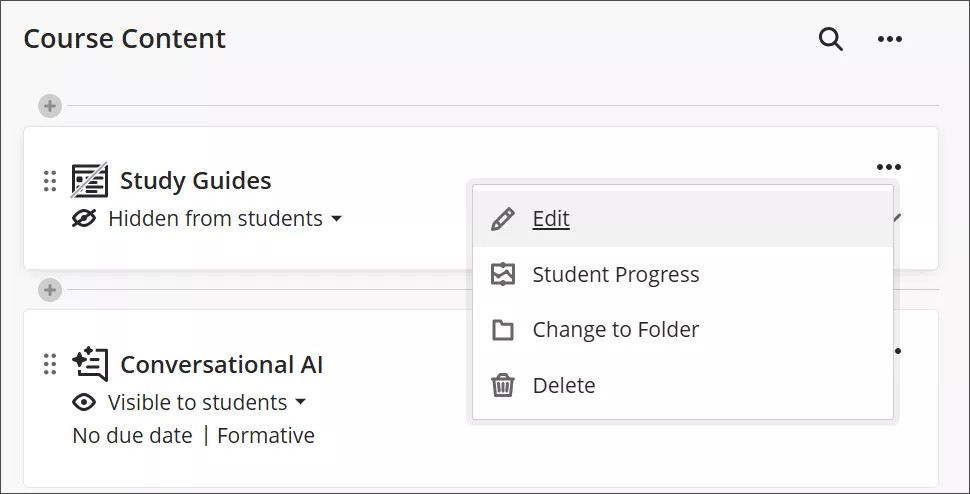Open the Study Guides title link
This screenshot has height=494, width=970.
pos(195,181)
